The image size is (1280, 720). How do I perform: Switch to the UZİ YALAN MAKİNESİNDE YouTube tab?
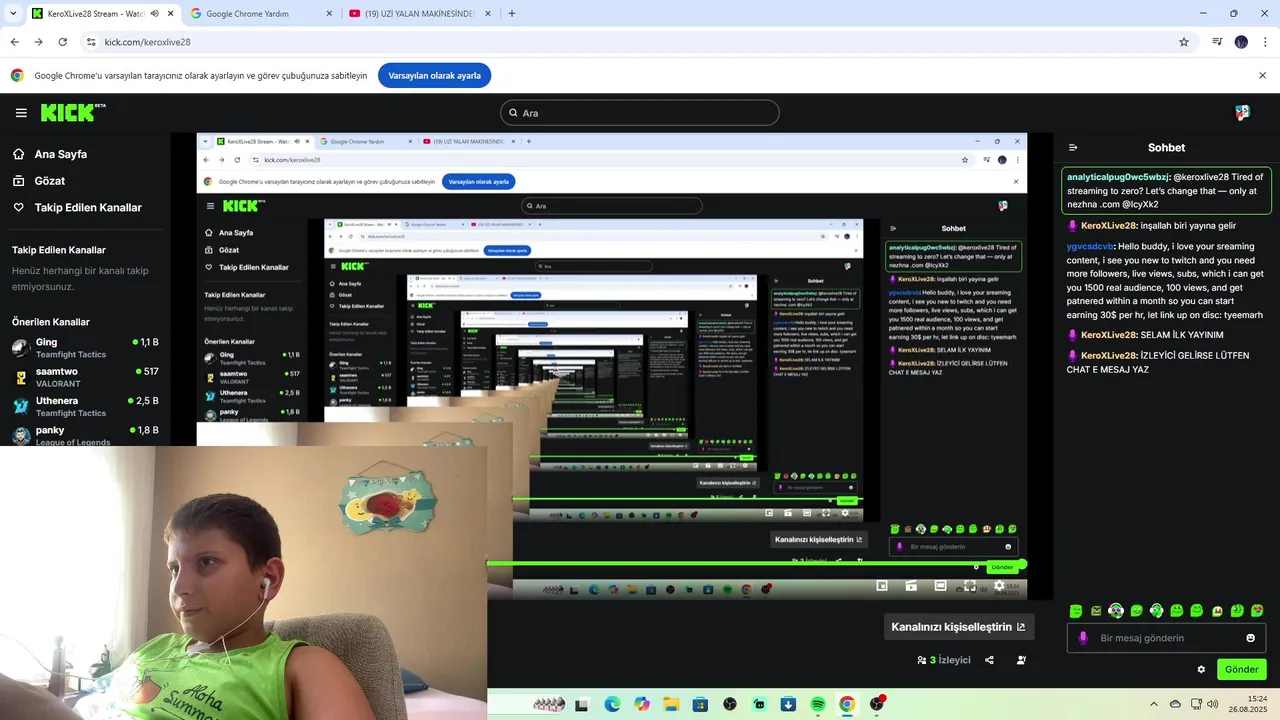[x=419, y=14]
